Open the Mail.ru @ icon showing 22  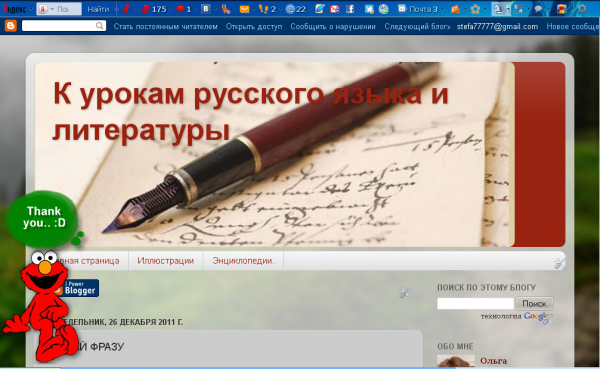tap(296, 9)
